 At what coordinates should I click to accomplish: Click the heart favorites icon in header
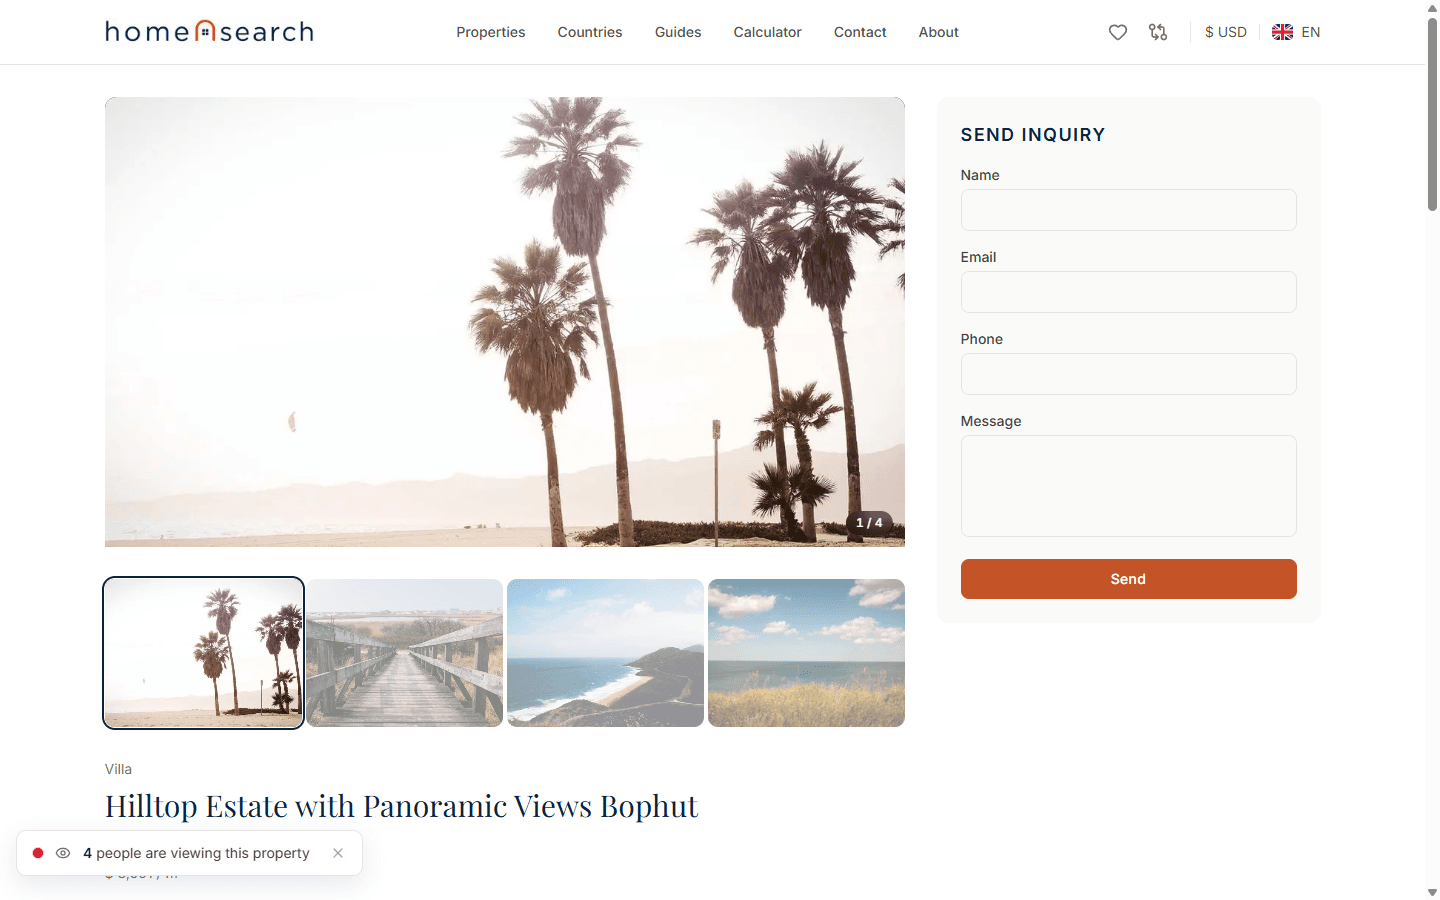(1117, 32)
